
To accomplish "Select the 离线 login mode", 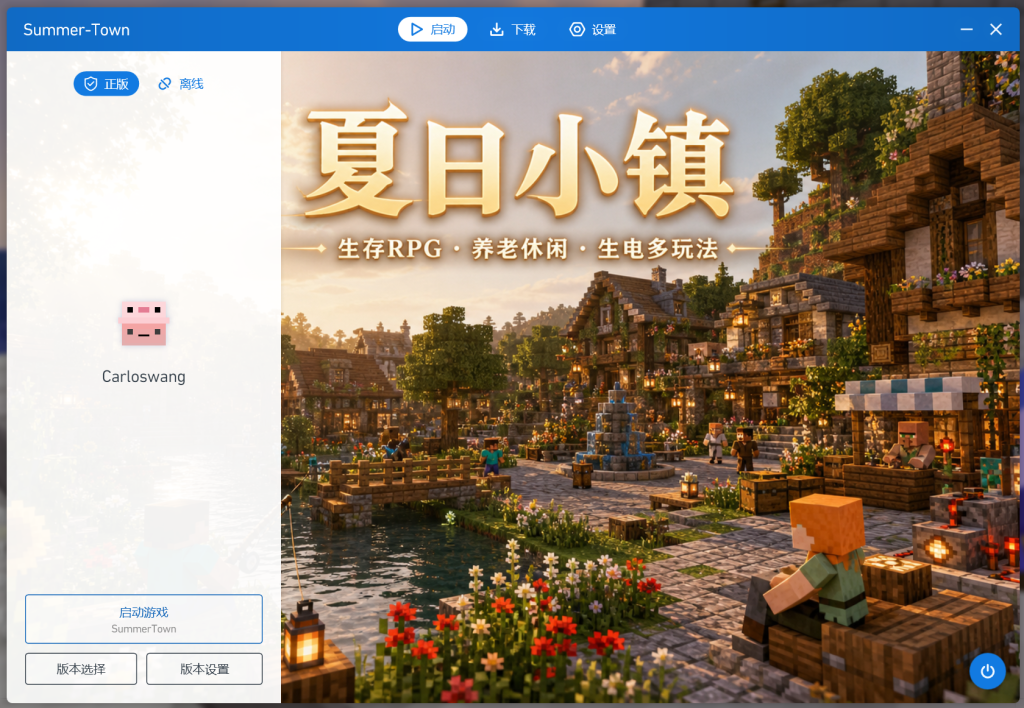I will (x=181, y=84).
